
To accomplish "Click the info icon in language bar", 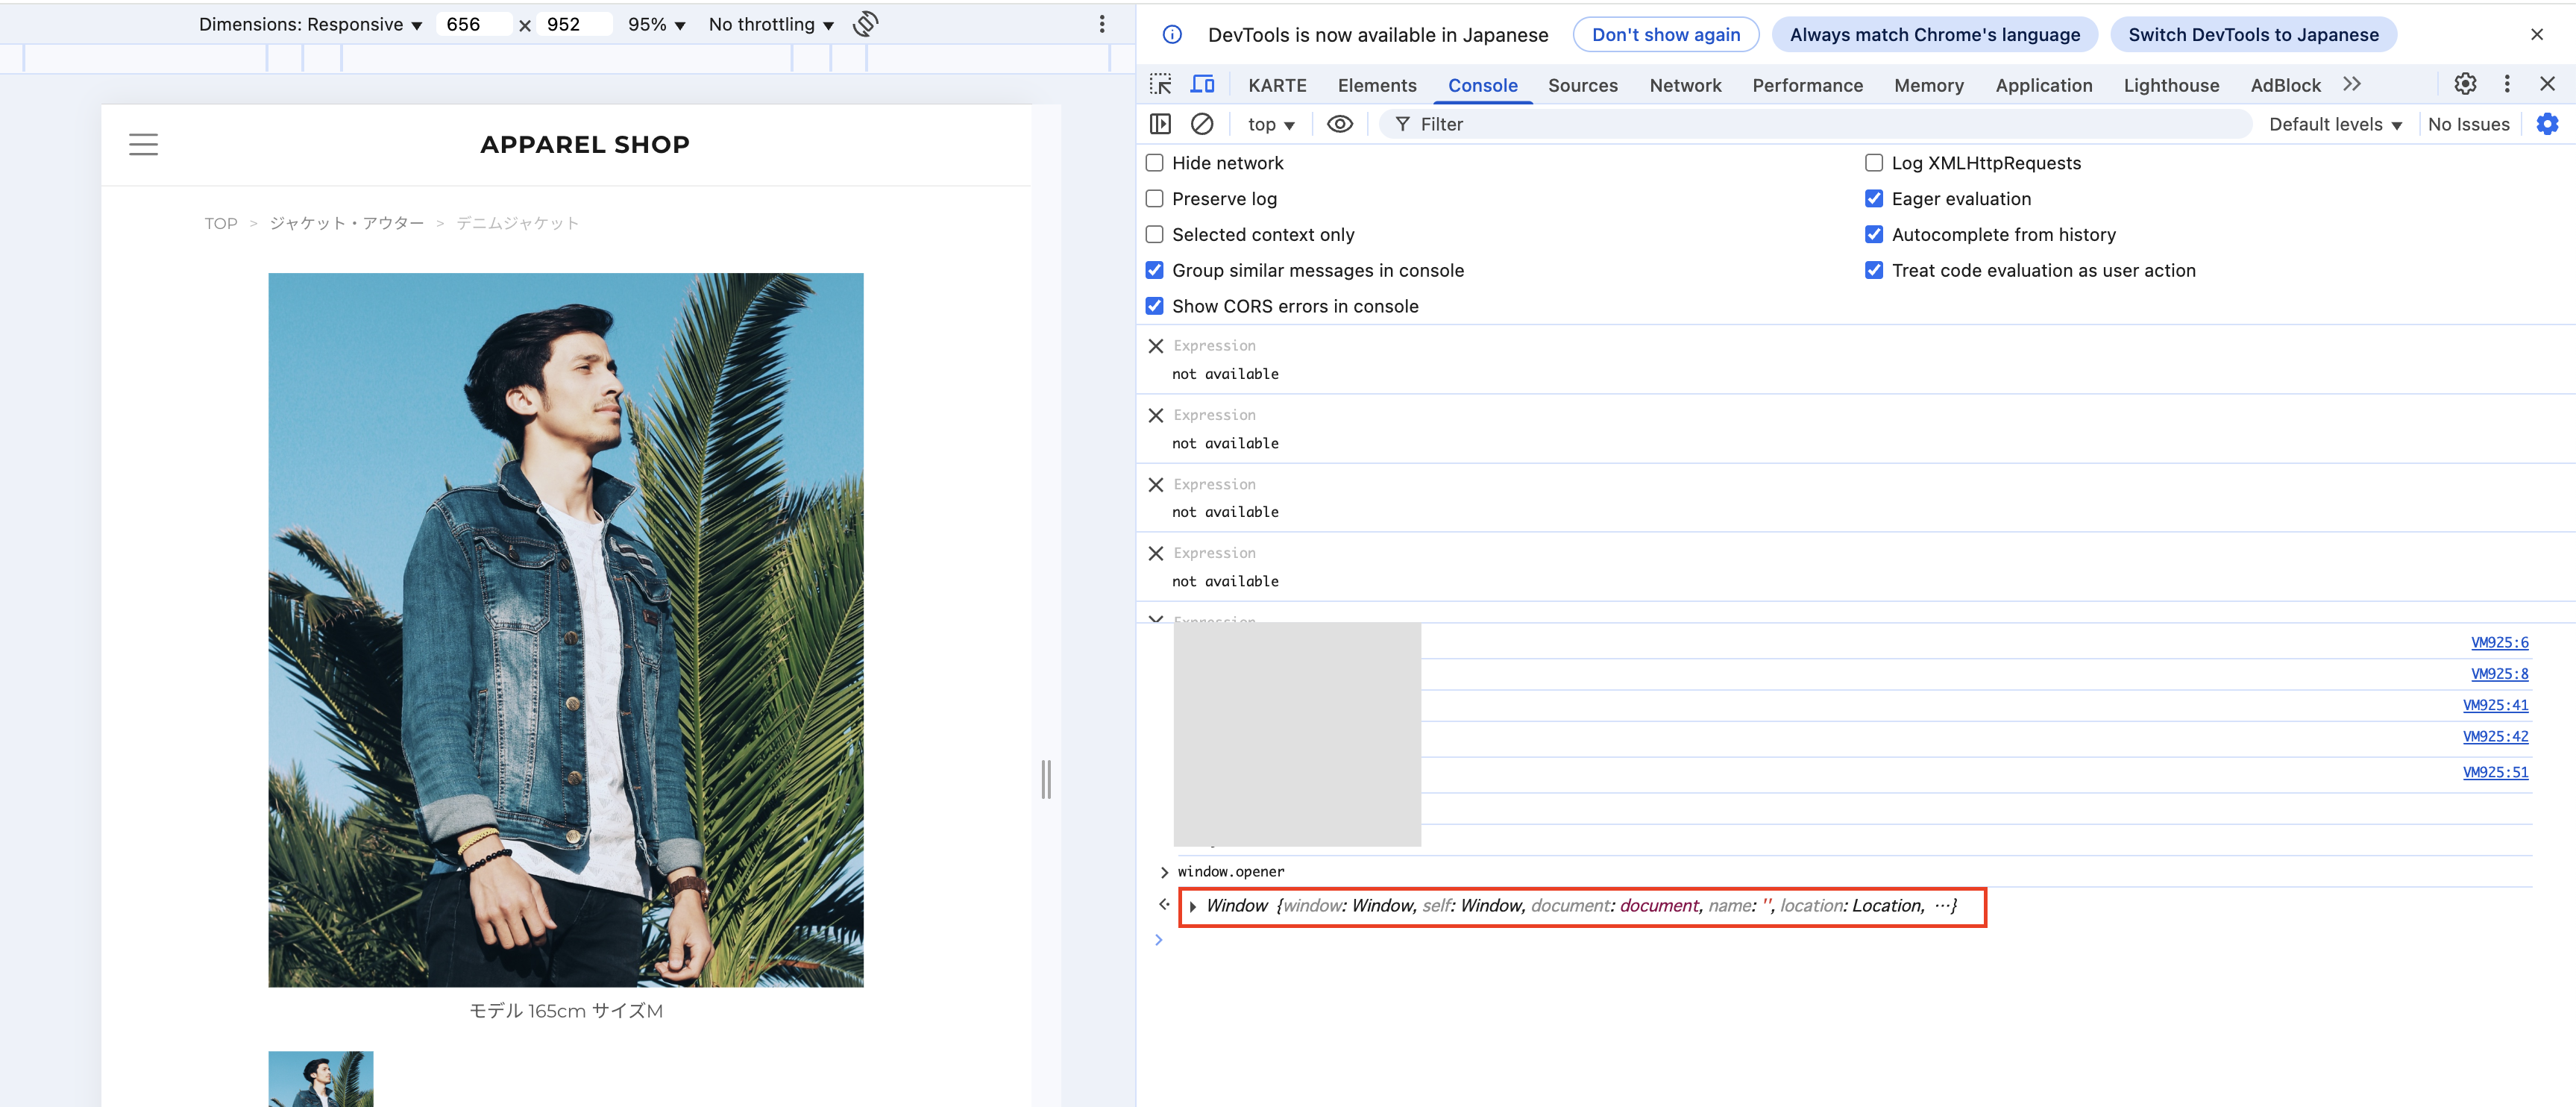I will click(x=1172, y=35).
